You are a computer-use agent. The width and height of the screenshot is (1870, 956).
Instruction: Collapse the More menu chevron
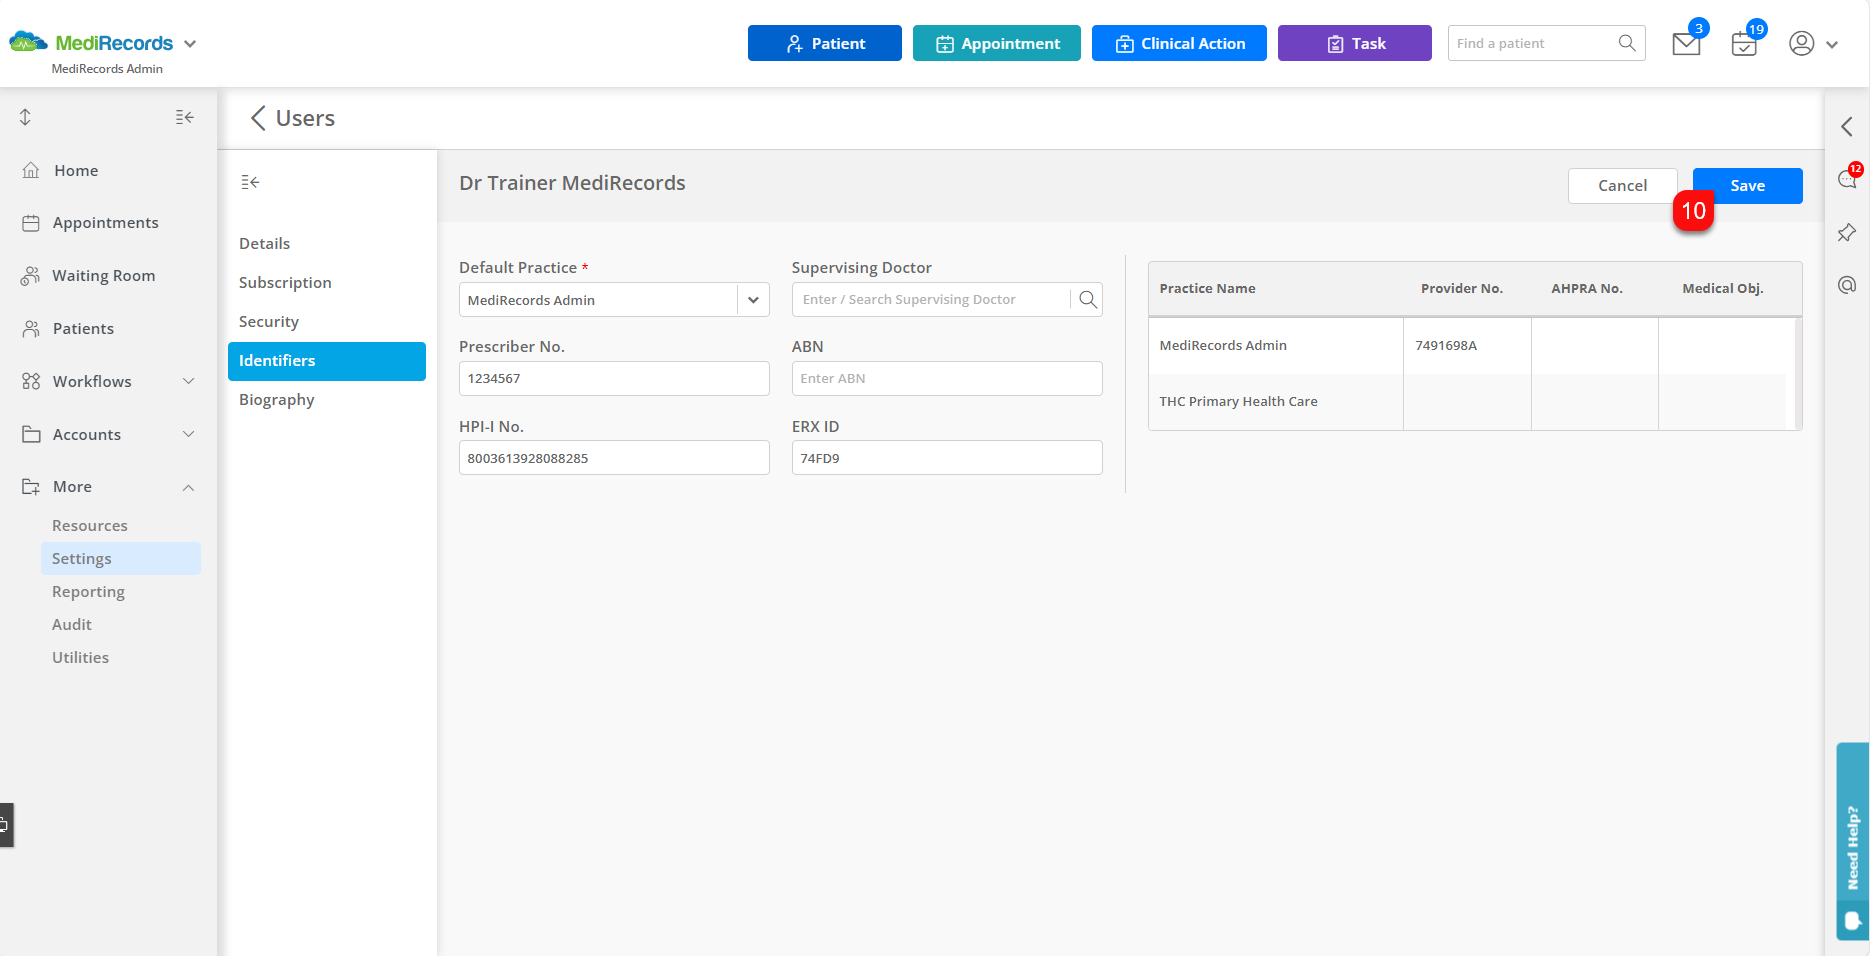click(x=188, y=487)
